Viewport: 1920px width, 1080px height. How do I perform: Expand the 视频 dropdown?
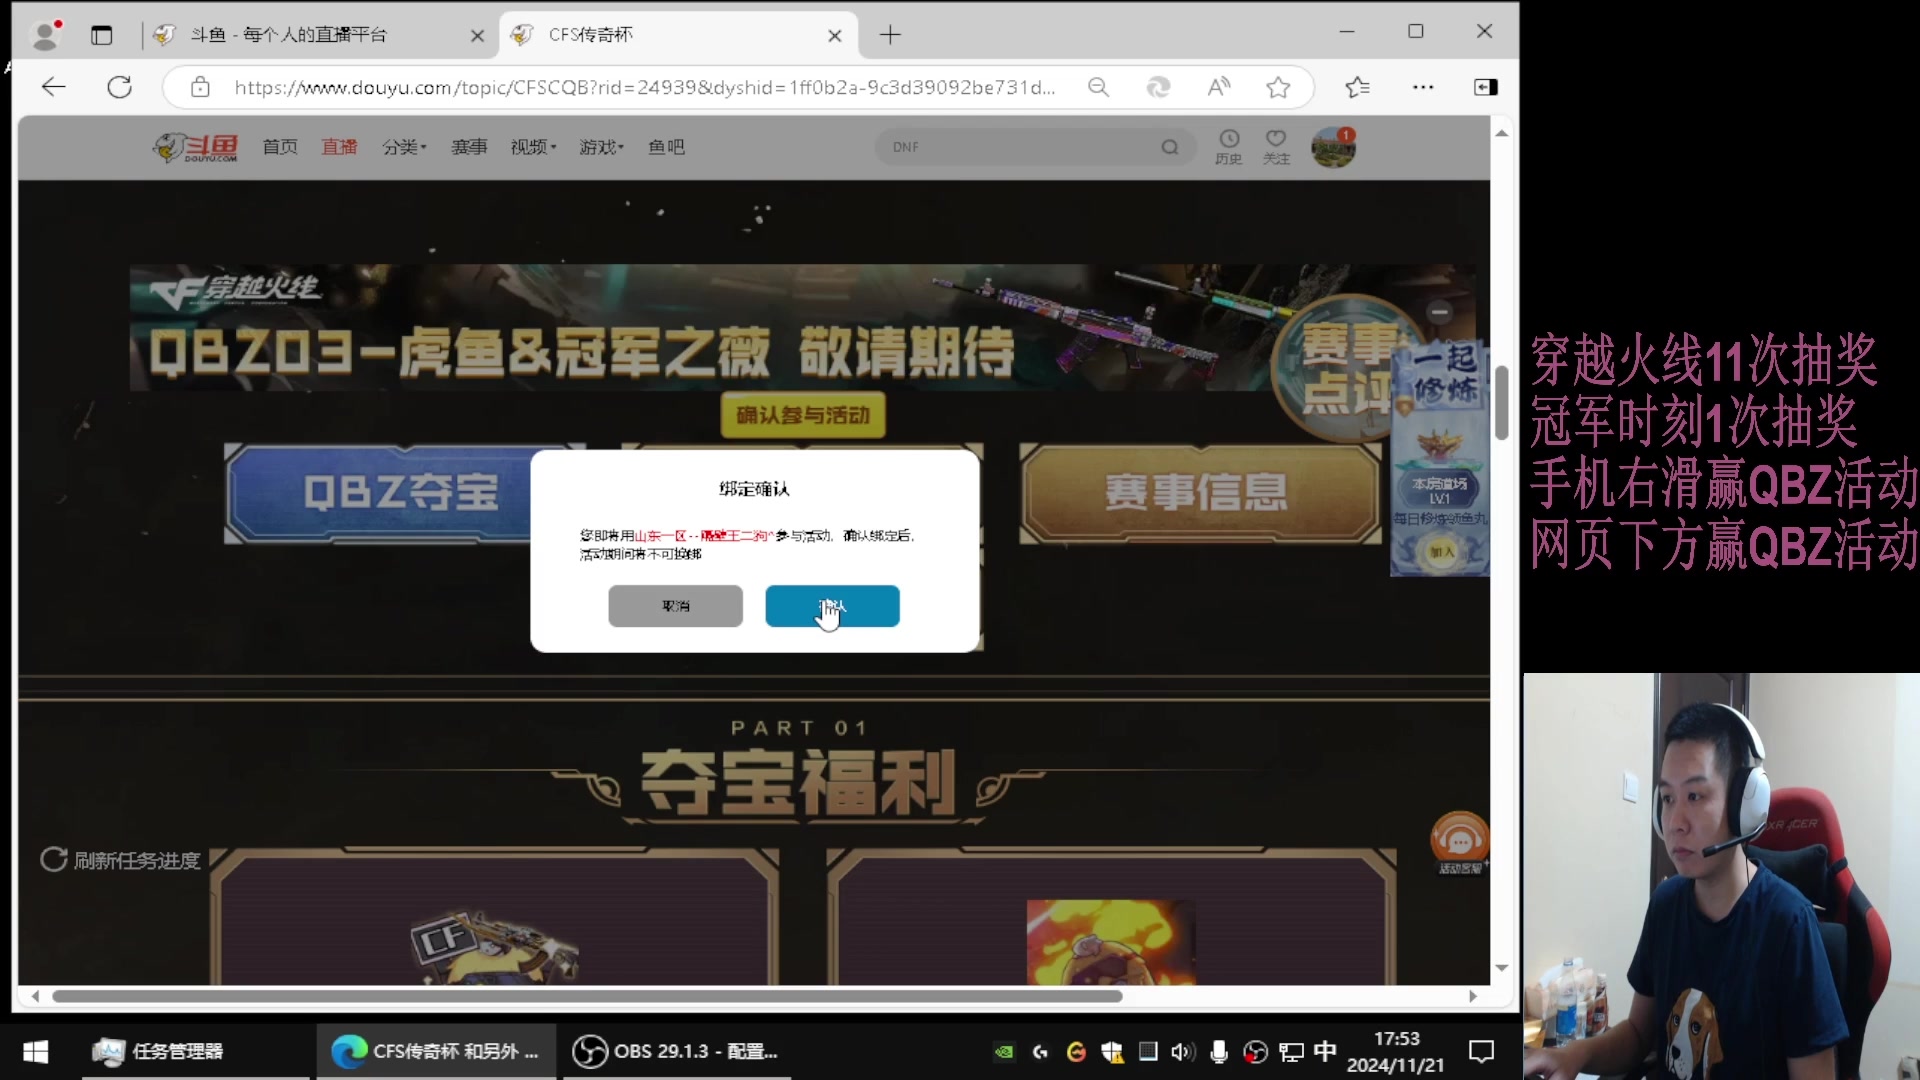click(533, 147)
